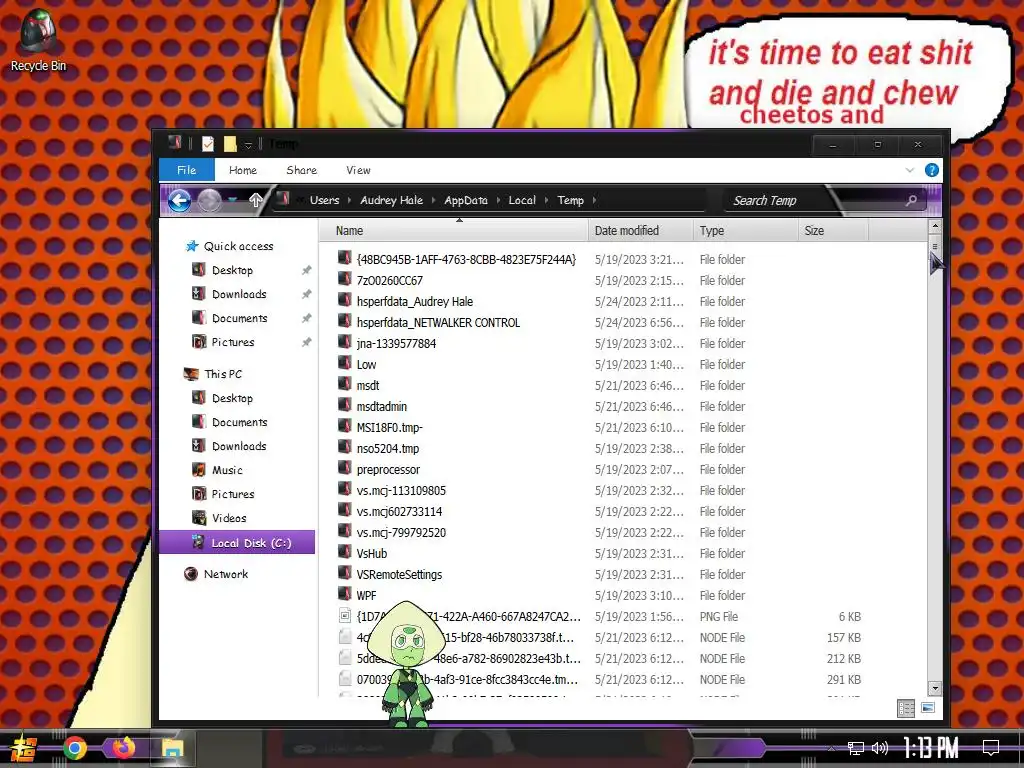Open Videos under This PC
Image resolution: width=1024 pixels, height=768 pixels.
[x=229, y=518]
